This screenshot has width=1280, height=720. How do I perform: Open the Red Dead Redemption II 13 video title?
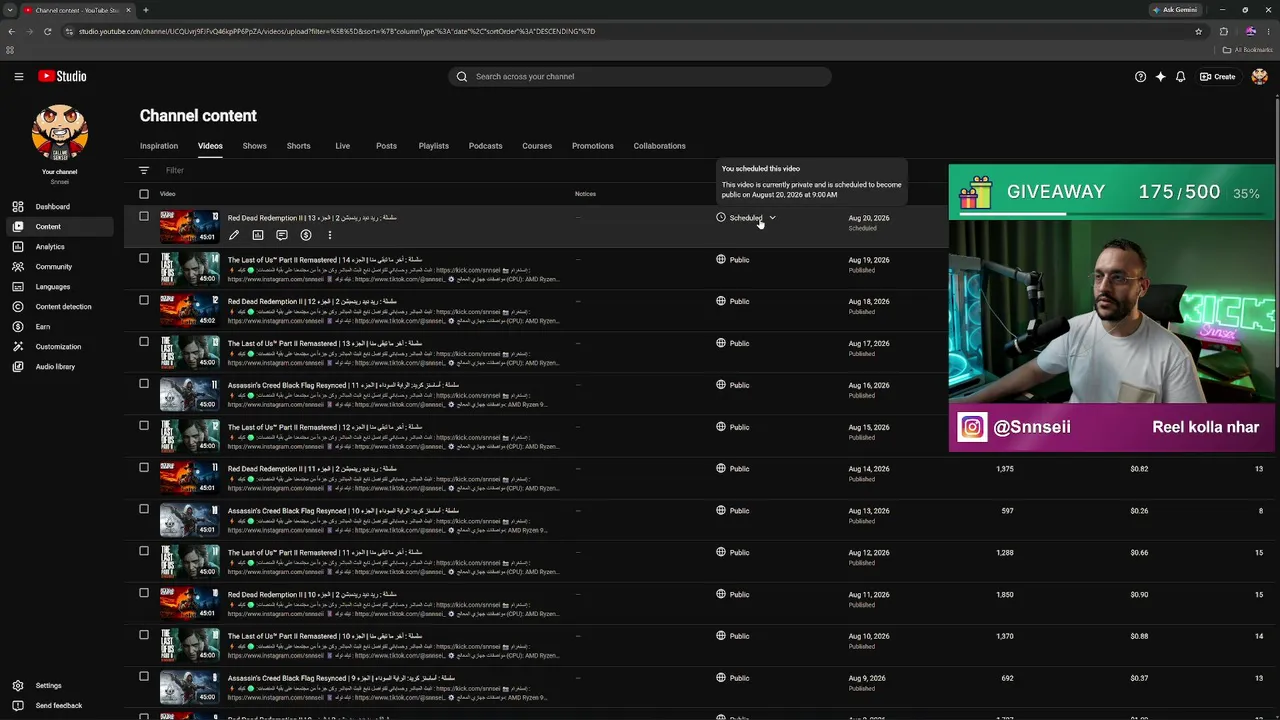pos(312,218)
